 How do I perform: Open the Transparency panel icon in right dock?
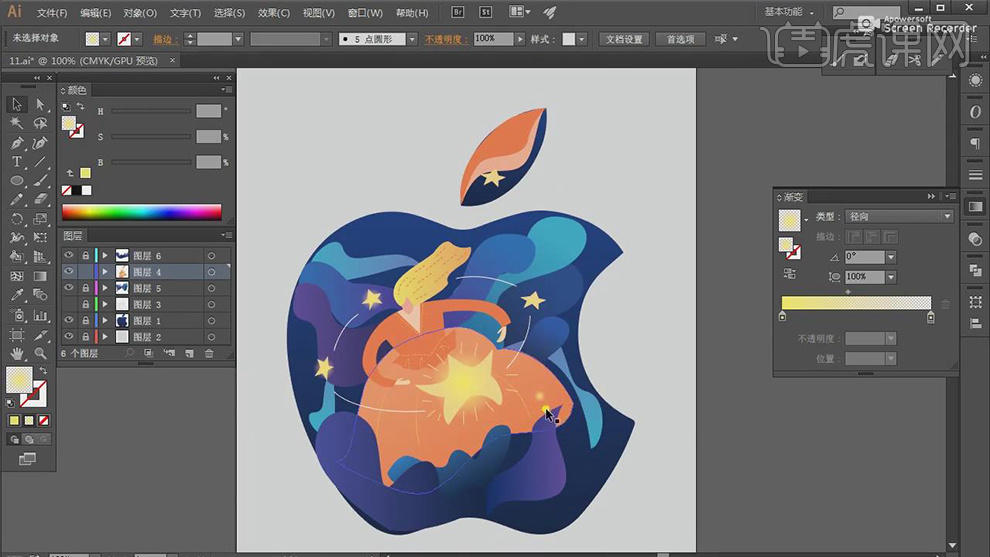click(975, 239)
